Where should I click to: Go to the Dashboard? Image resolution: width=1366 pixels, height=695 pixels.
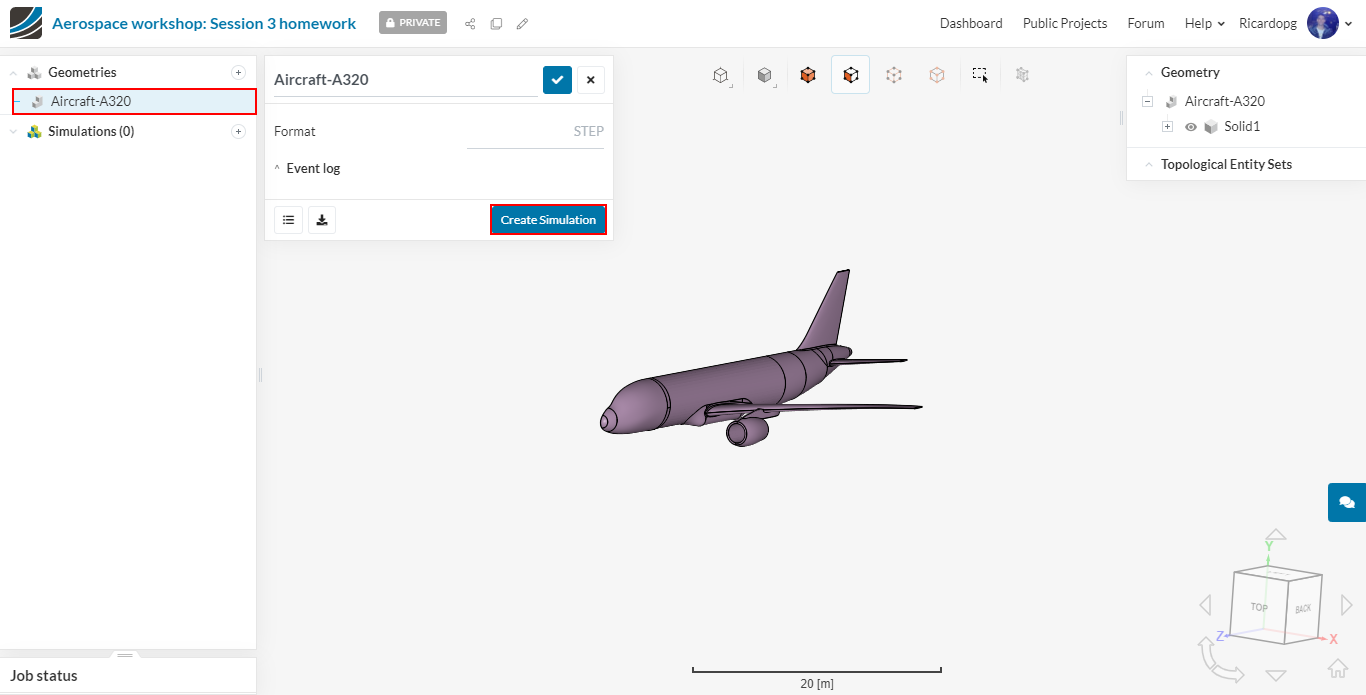point(971,23)
